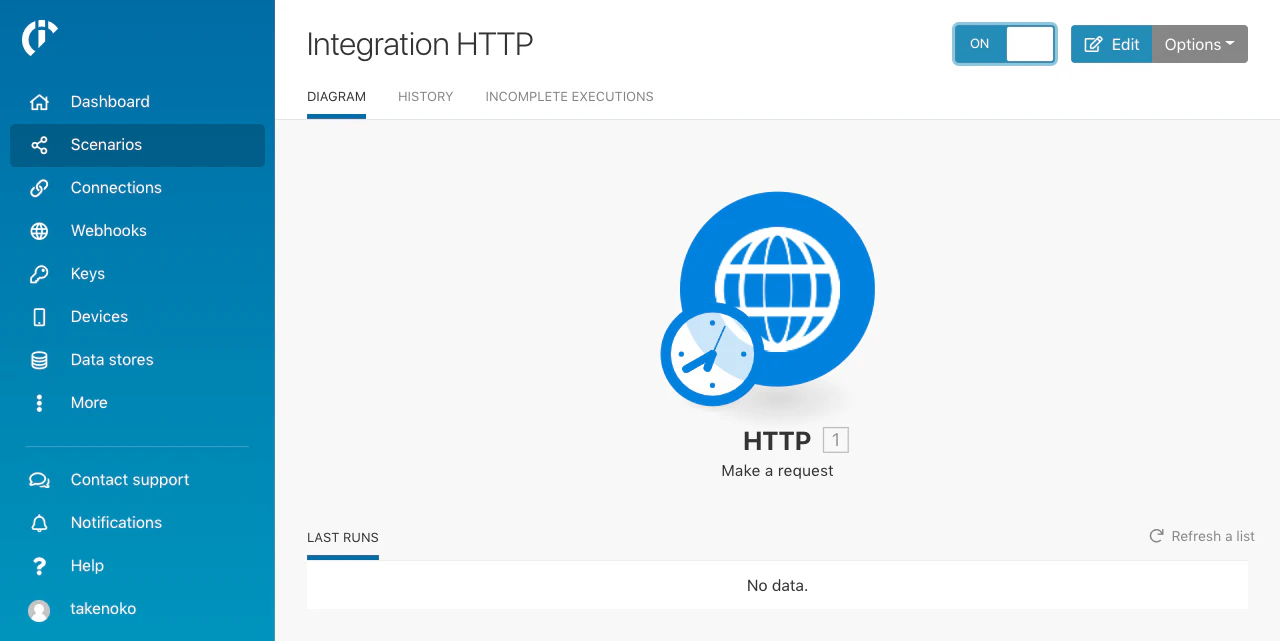Click the refresh arrow icon
Image resolution: width=1280 pixels, height=641 pixels.
pos(1156,536)
